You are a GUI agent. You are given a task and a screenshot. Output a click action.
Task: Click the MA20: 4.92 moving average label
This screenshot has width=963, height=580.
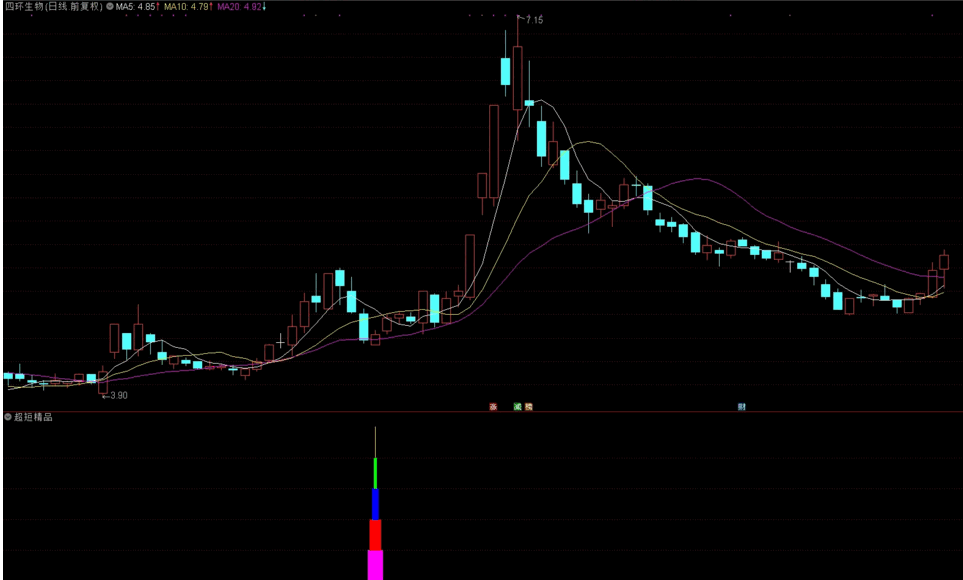pos(242,7)
